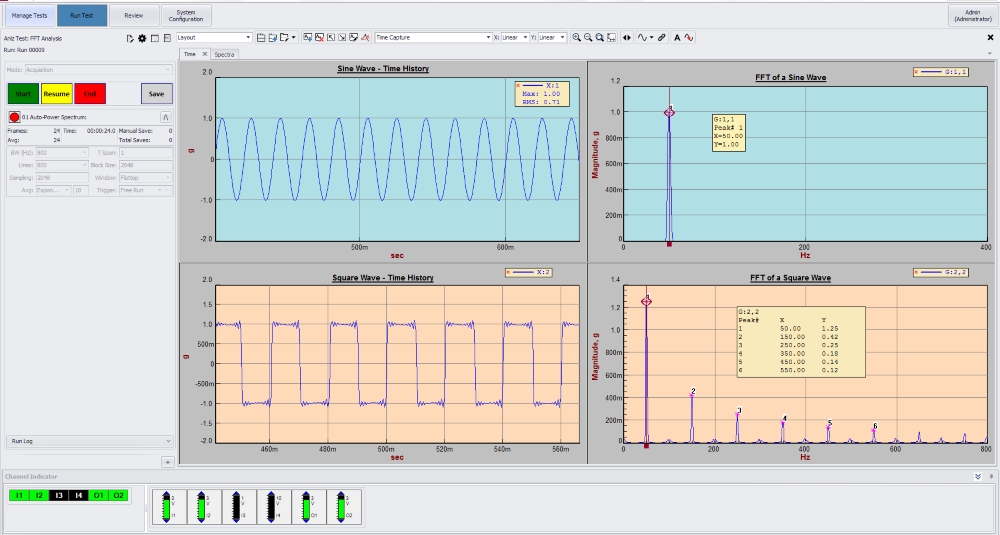Open the Review tab
The image size is (1000, 535).
tap(132, 15)
